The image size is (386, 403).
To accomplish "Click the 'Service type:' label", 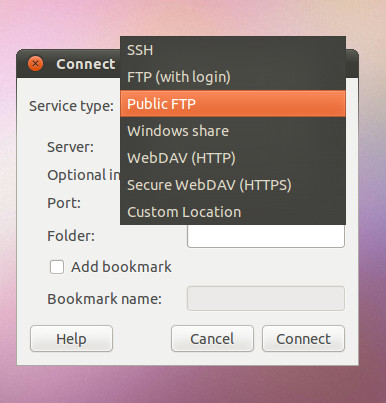I will [x=71, y=106].
